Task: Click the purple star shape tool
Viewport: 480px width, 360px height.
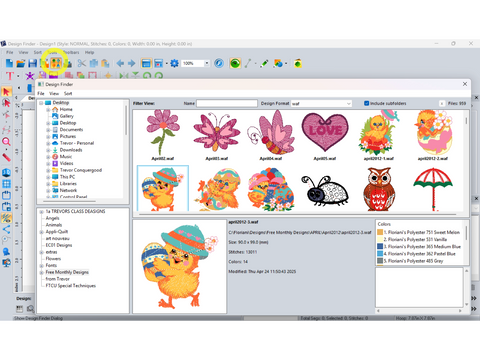Action: [30, 76]
